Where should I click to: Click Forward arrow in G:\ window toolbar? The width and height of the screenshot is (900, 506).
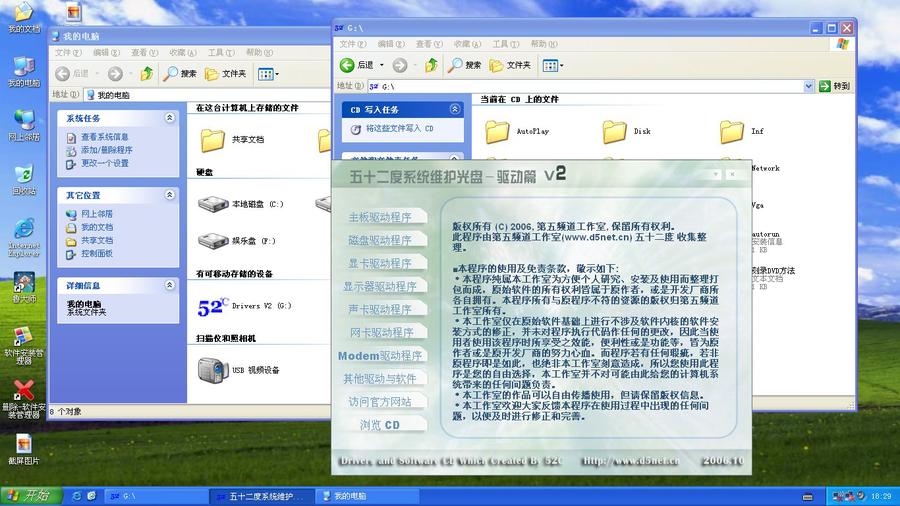(x=400, y=65)
